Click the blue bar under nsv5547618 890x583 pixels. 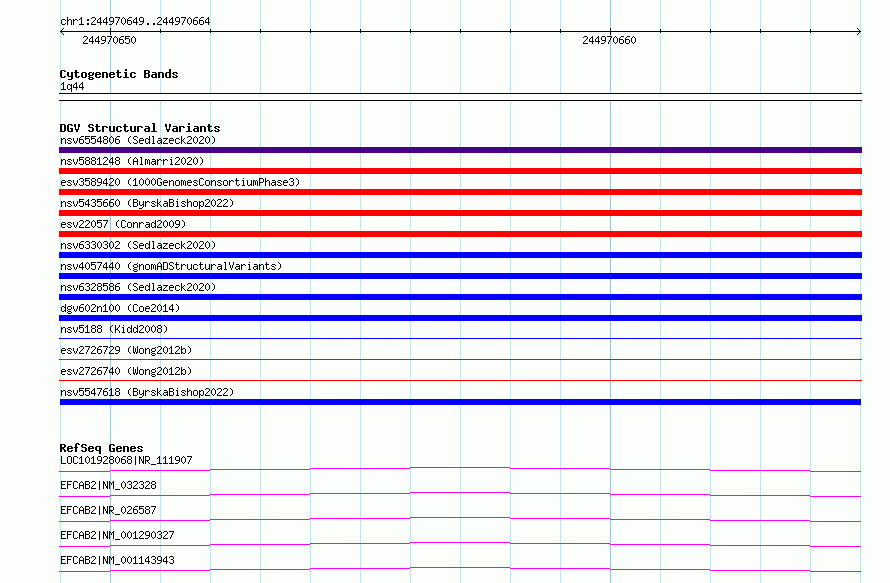(460, 402)
